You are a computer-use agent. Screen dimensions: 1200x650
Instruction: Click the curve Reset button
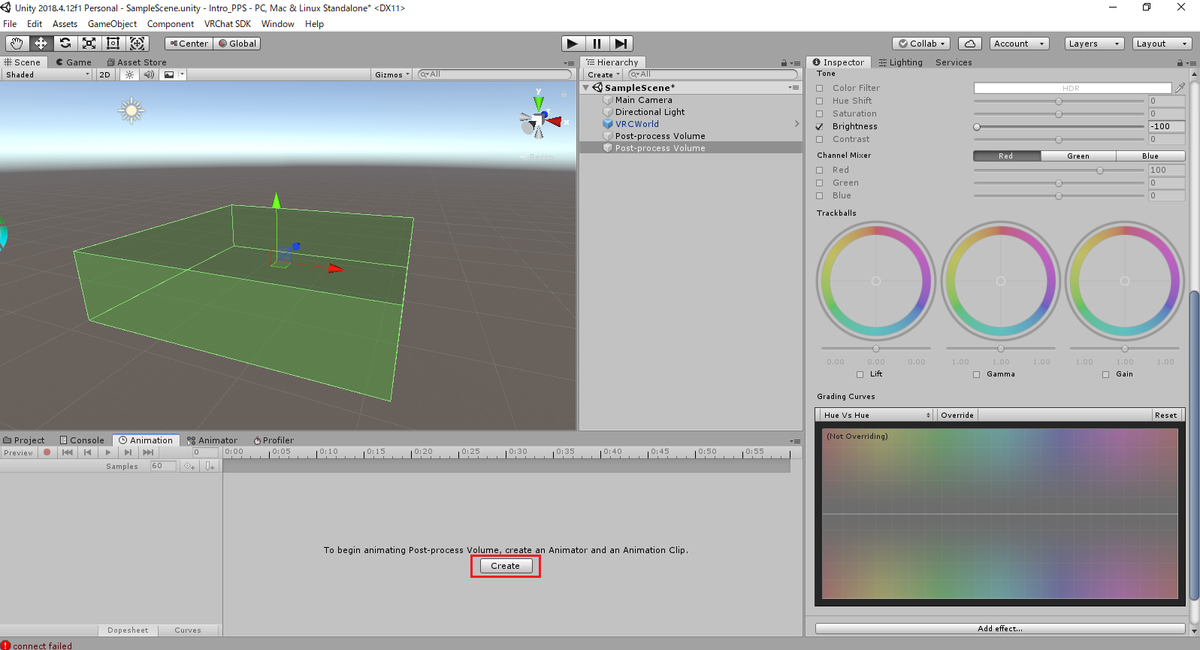pyautogui.click(x=1166, y=415)
